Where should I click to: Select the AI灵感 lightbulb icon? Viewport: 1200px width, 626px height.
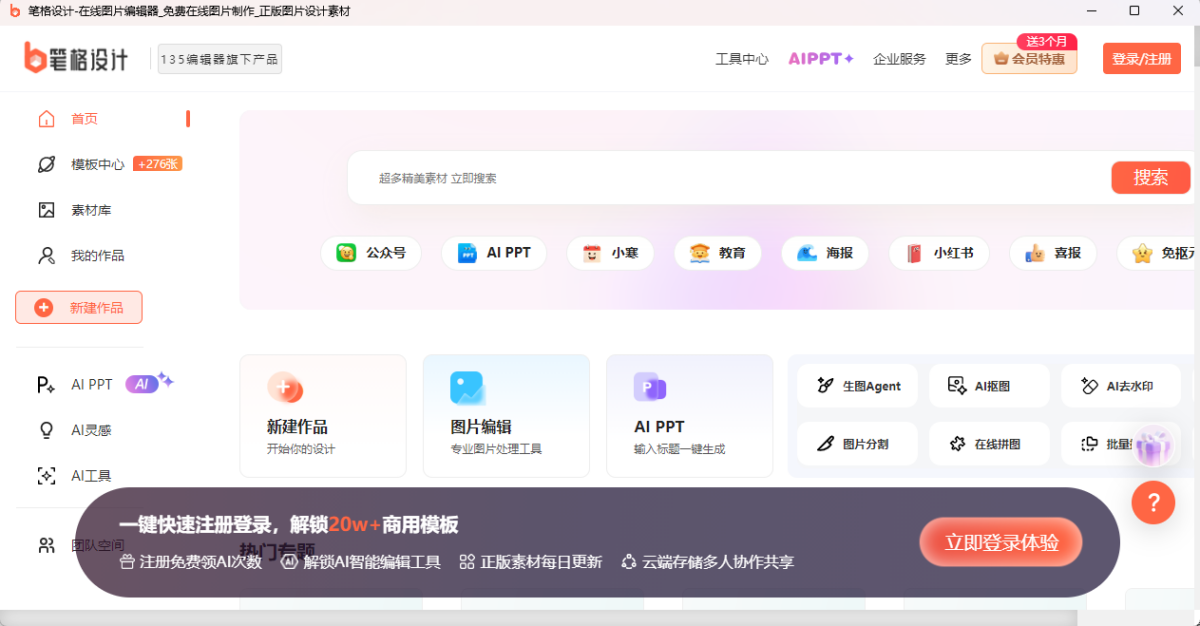(46, 430)
